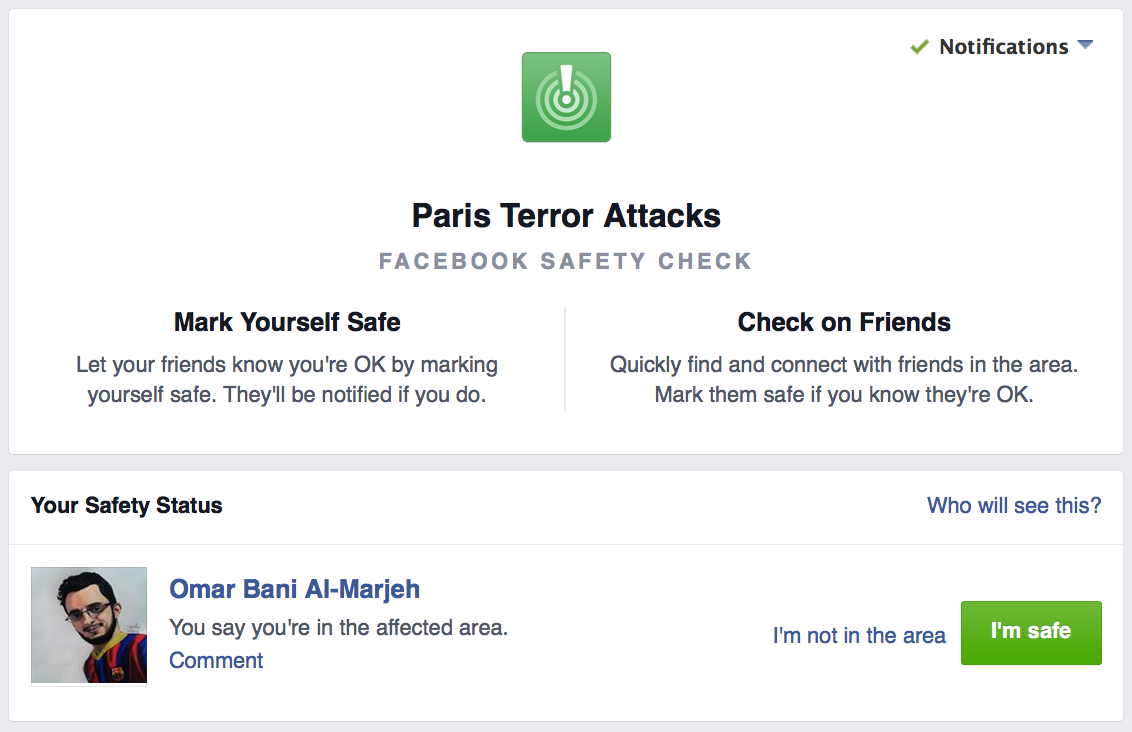Viewport: 1132px width, 732px height.
Task: Click the affected area status message
Action: click(339, 628)
